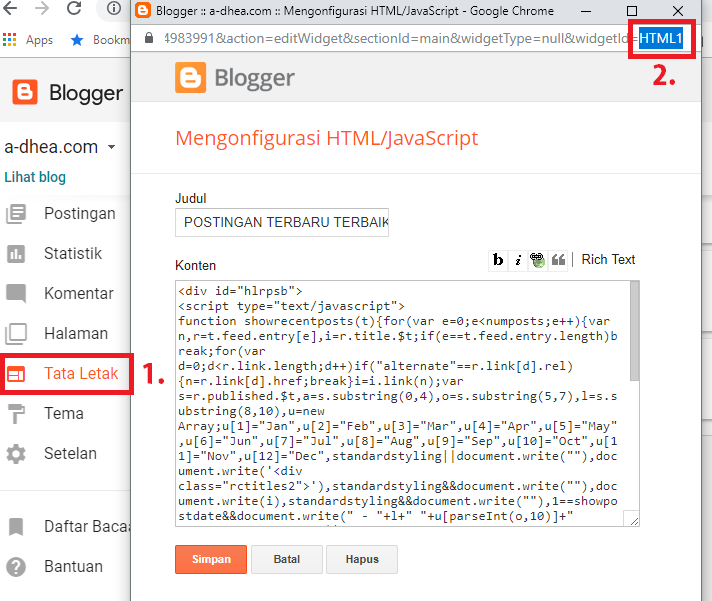Click the highlighted HTML1 widget ID text
The width and height of the screenshot is (712, 601).
[661, 38]
